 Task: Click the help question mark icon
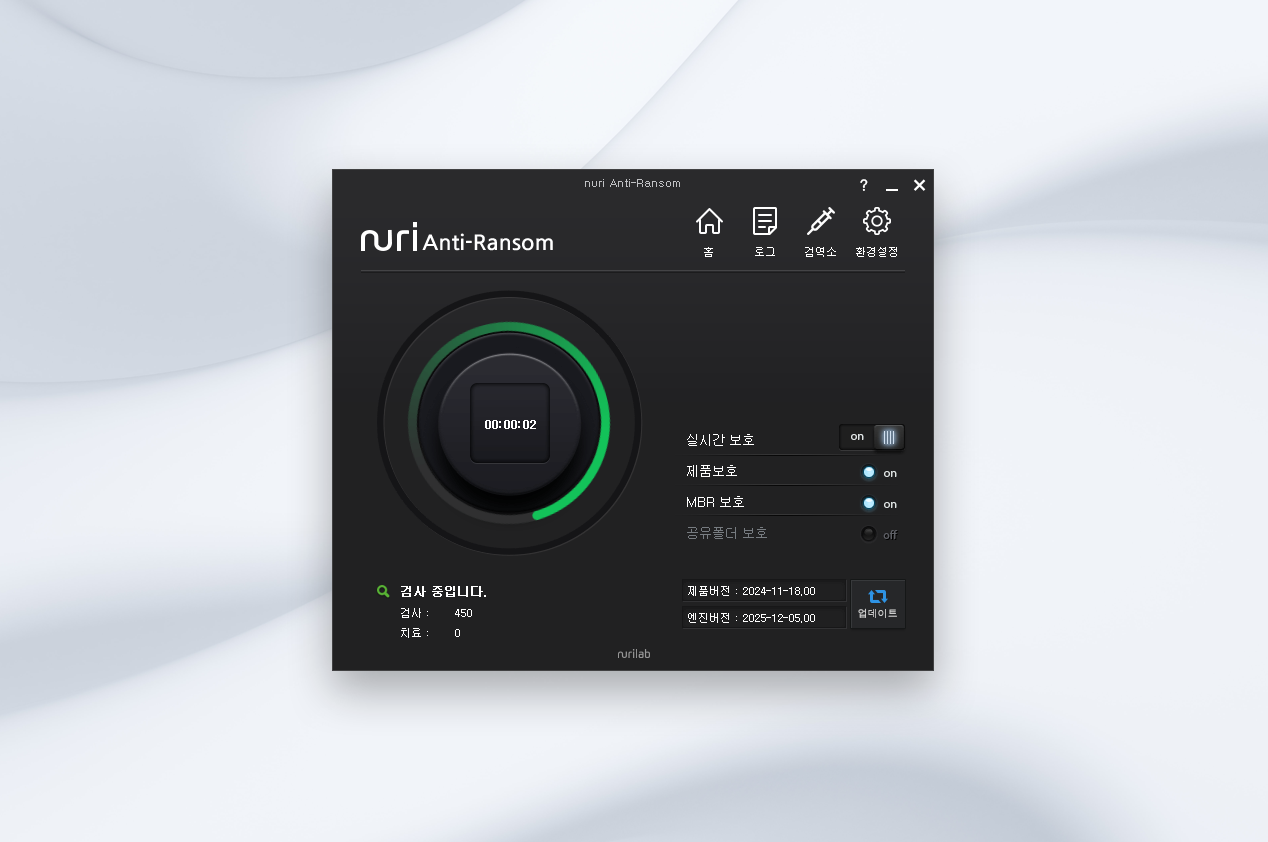click(x=864, y=186)
